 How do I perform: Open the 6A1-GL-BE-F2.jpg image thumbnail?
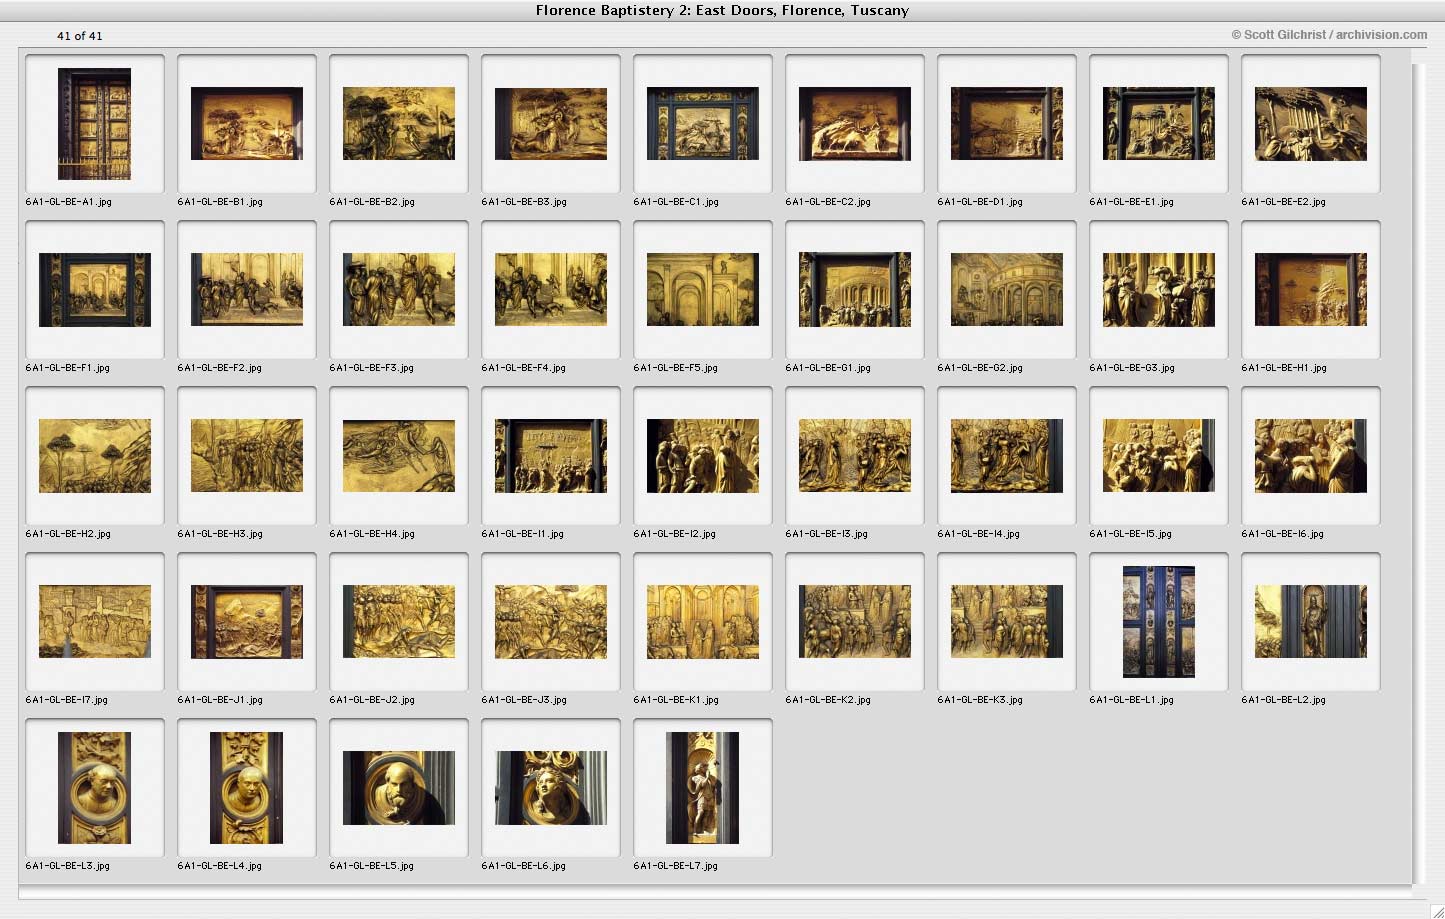tap(247, 290)
